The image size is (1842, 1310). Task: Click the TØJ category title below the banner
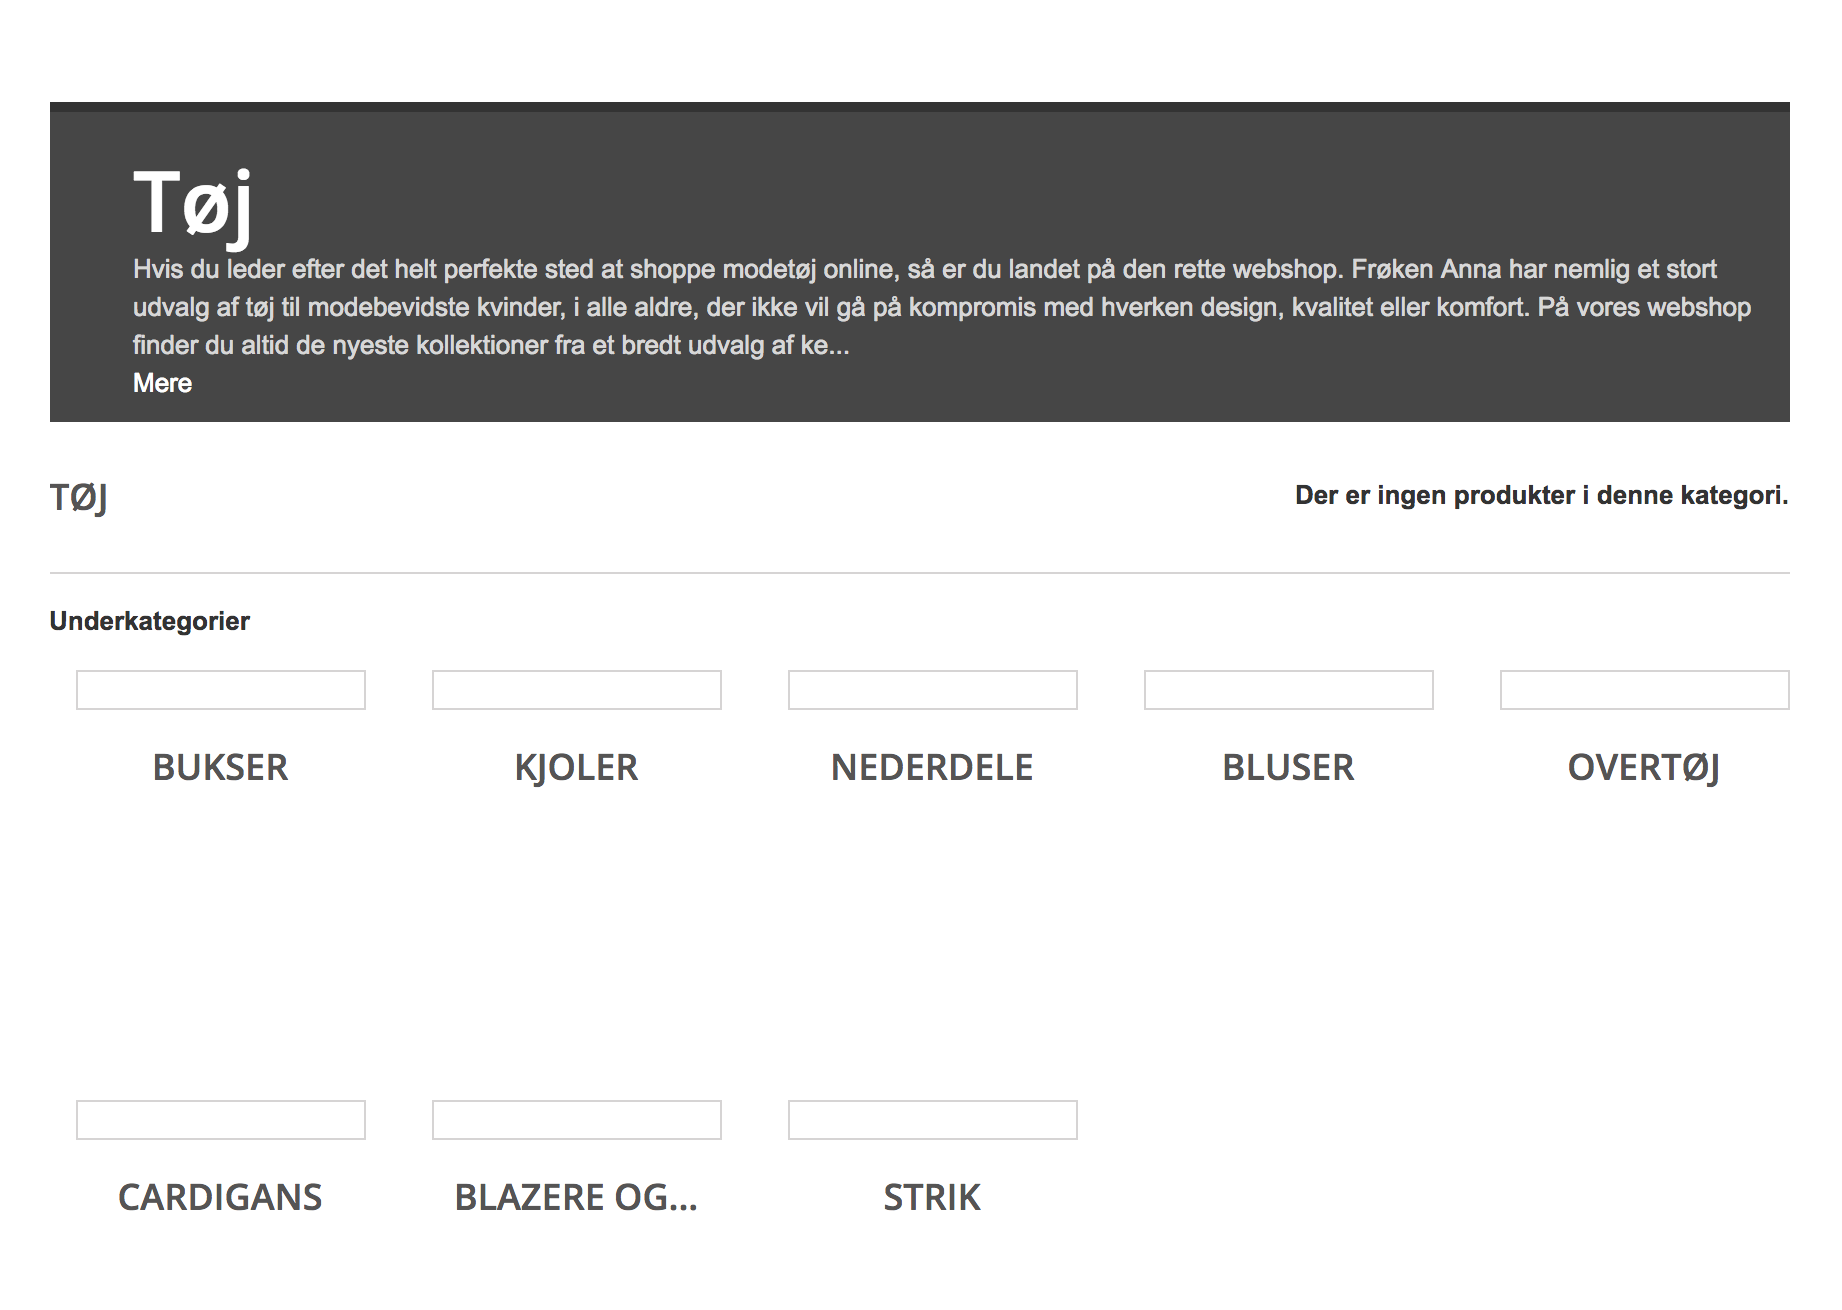79,497
